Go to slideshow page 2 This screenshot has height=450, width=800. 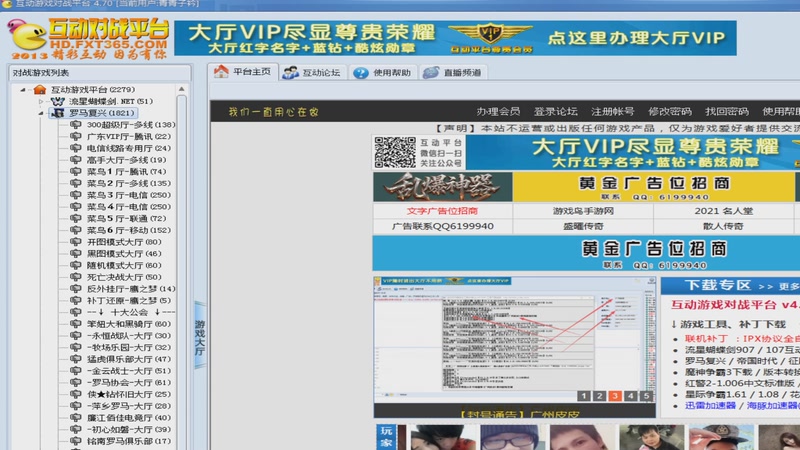(x=599, y=396)
